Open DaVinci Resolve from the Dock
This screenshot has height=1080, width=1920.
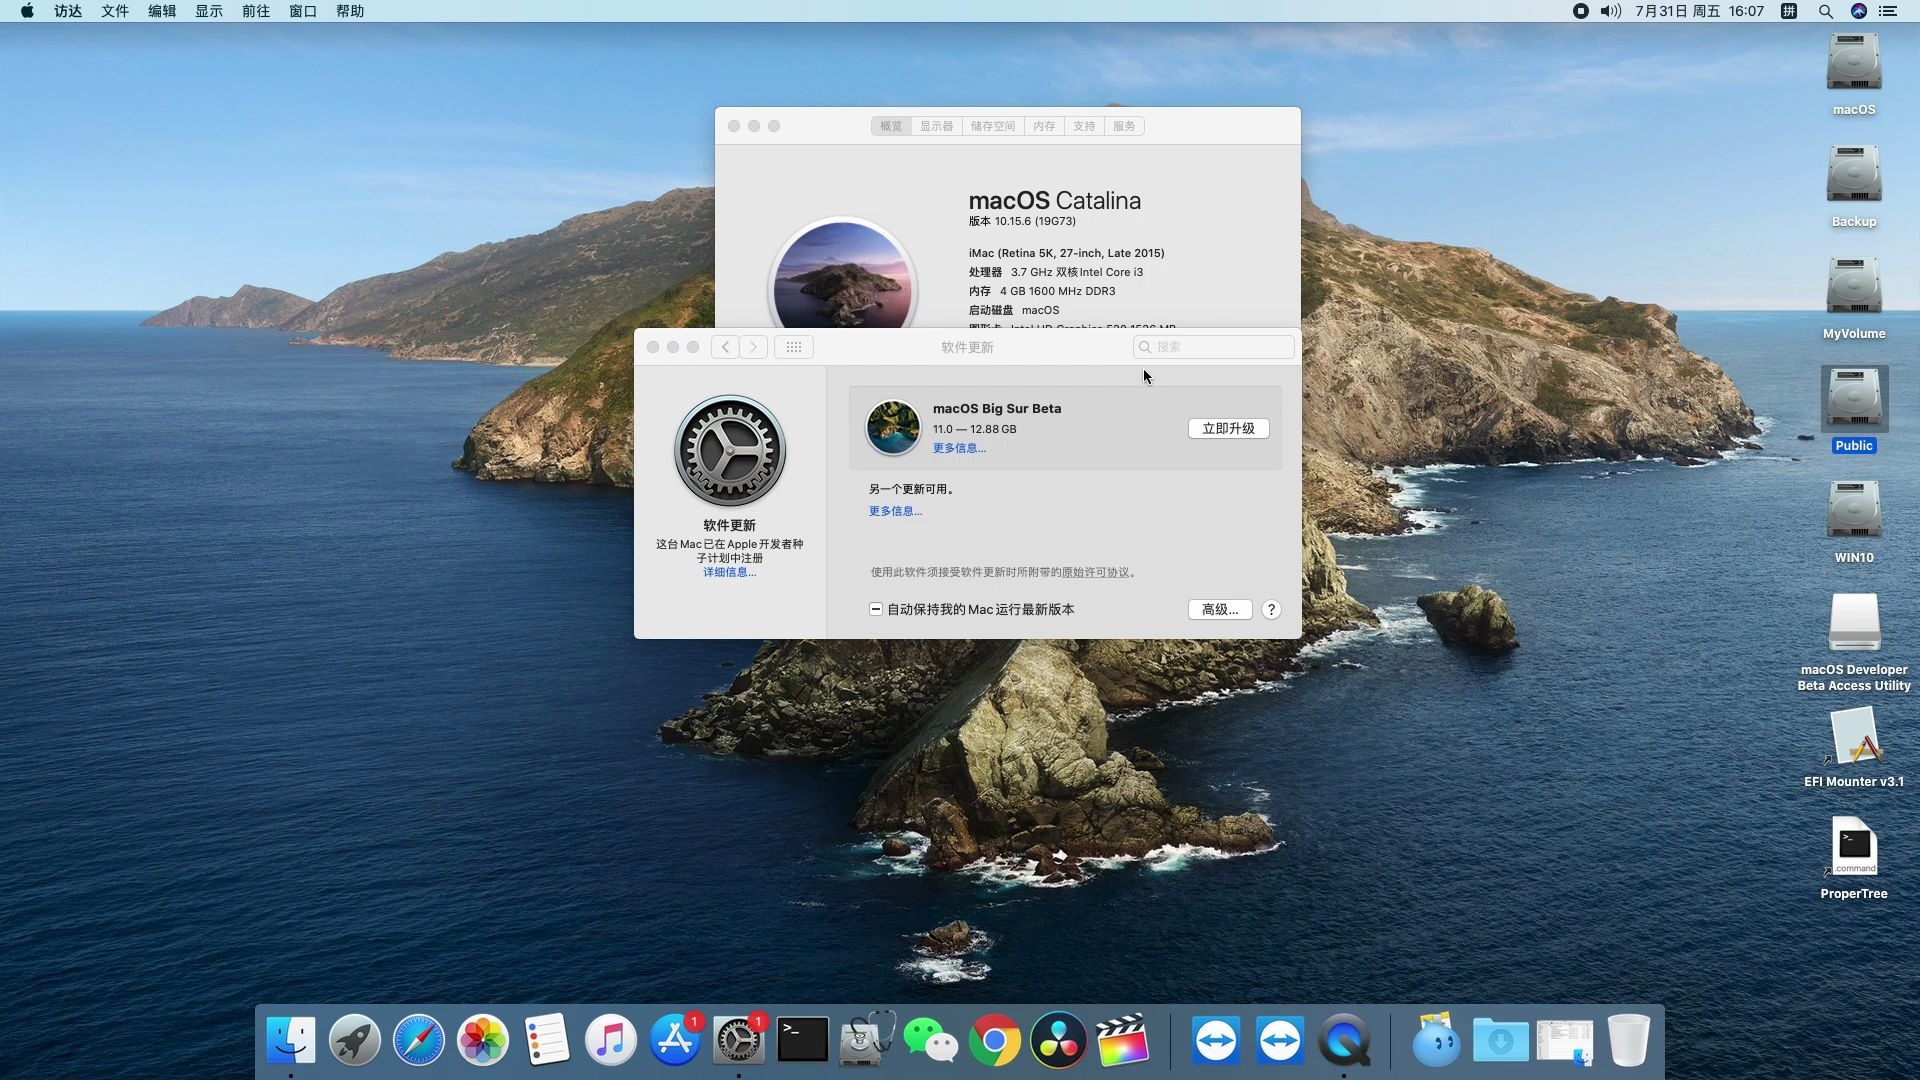coord(1059,1040)
